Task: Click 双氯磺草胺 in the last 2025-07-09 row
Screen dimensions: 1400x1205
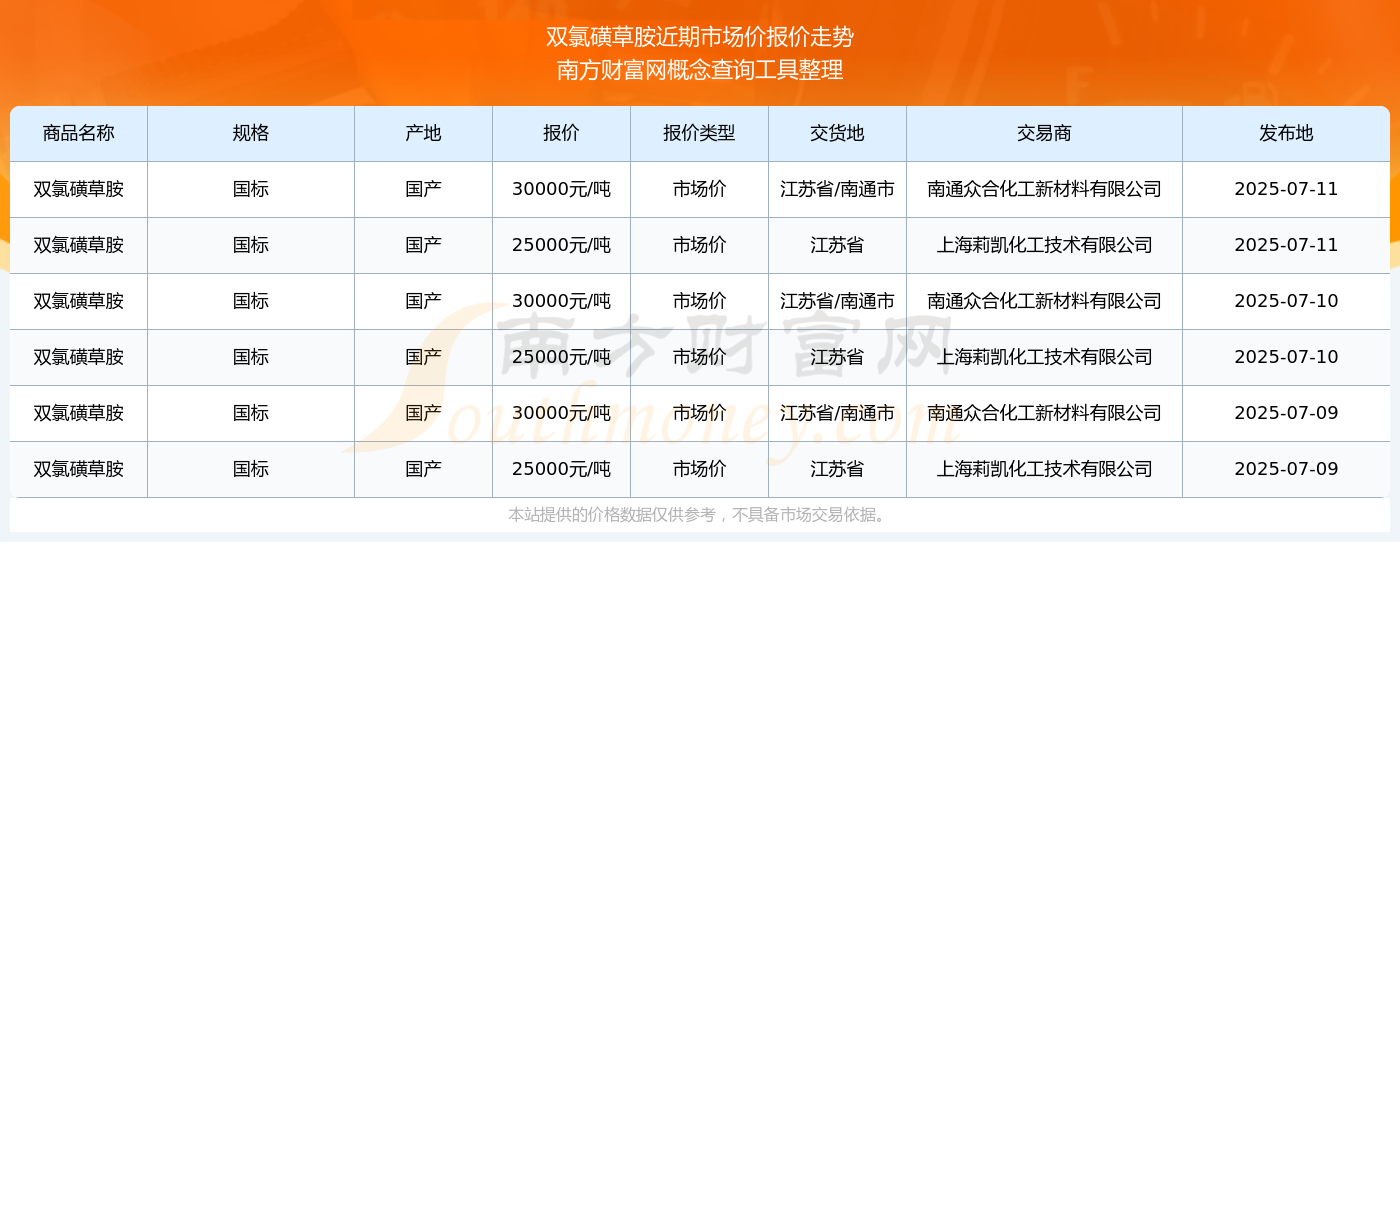Action: pyautogui.click(x=79, y=469)
